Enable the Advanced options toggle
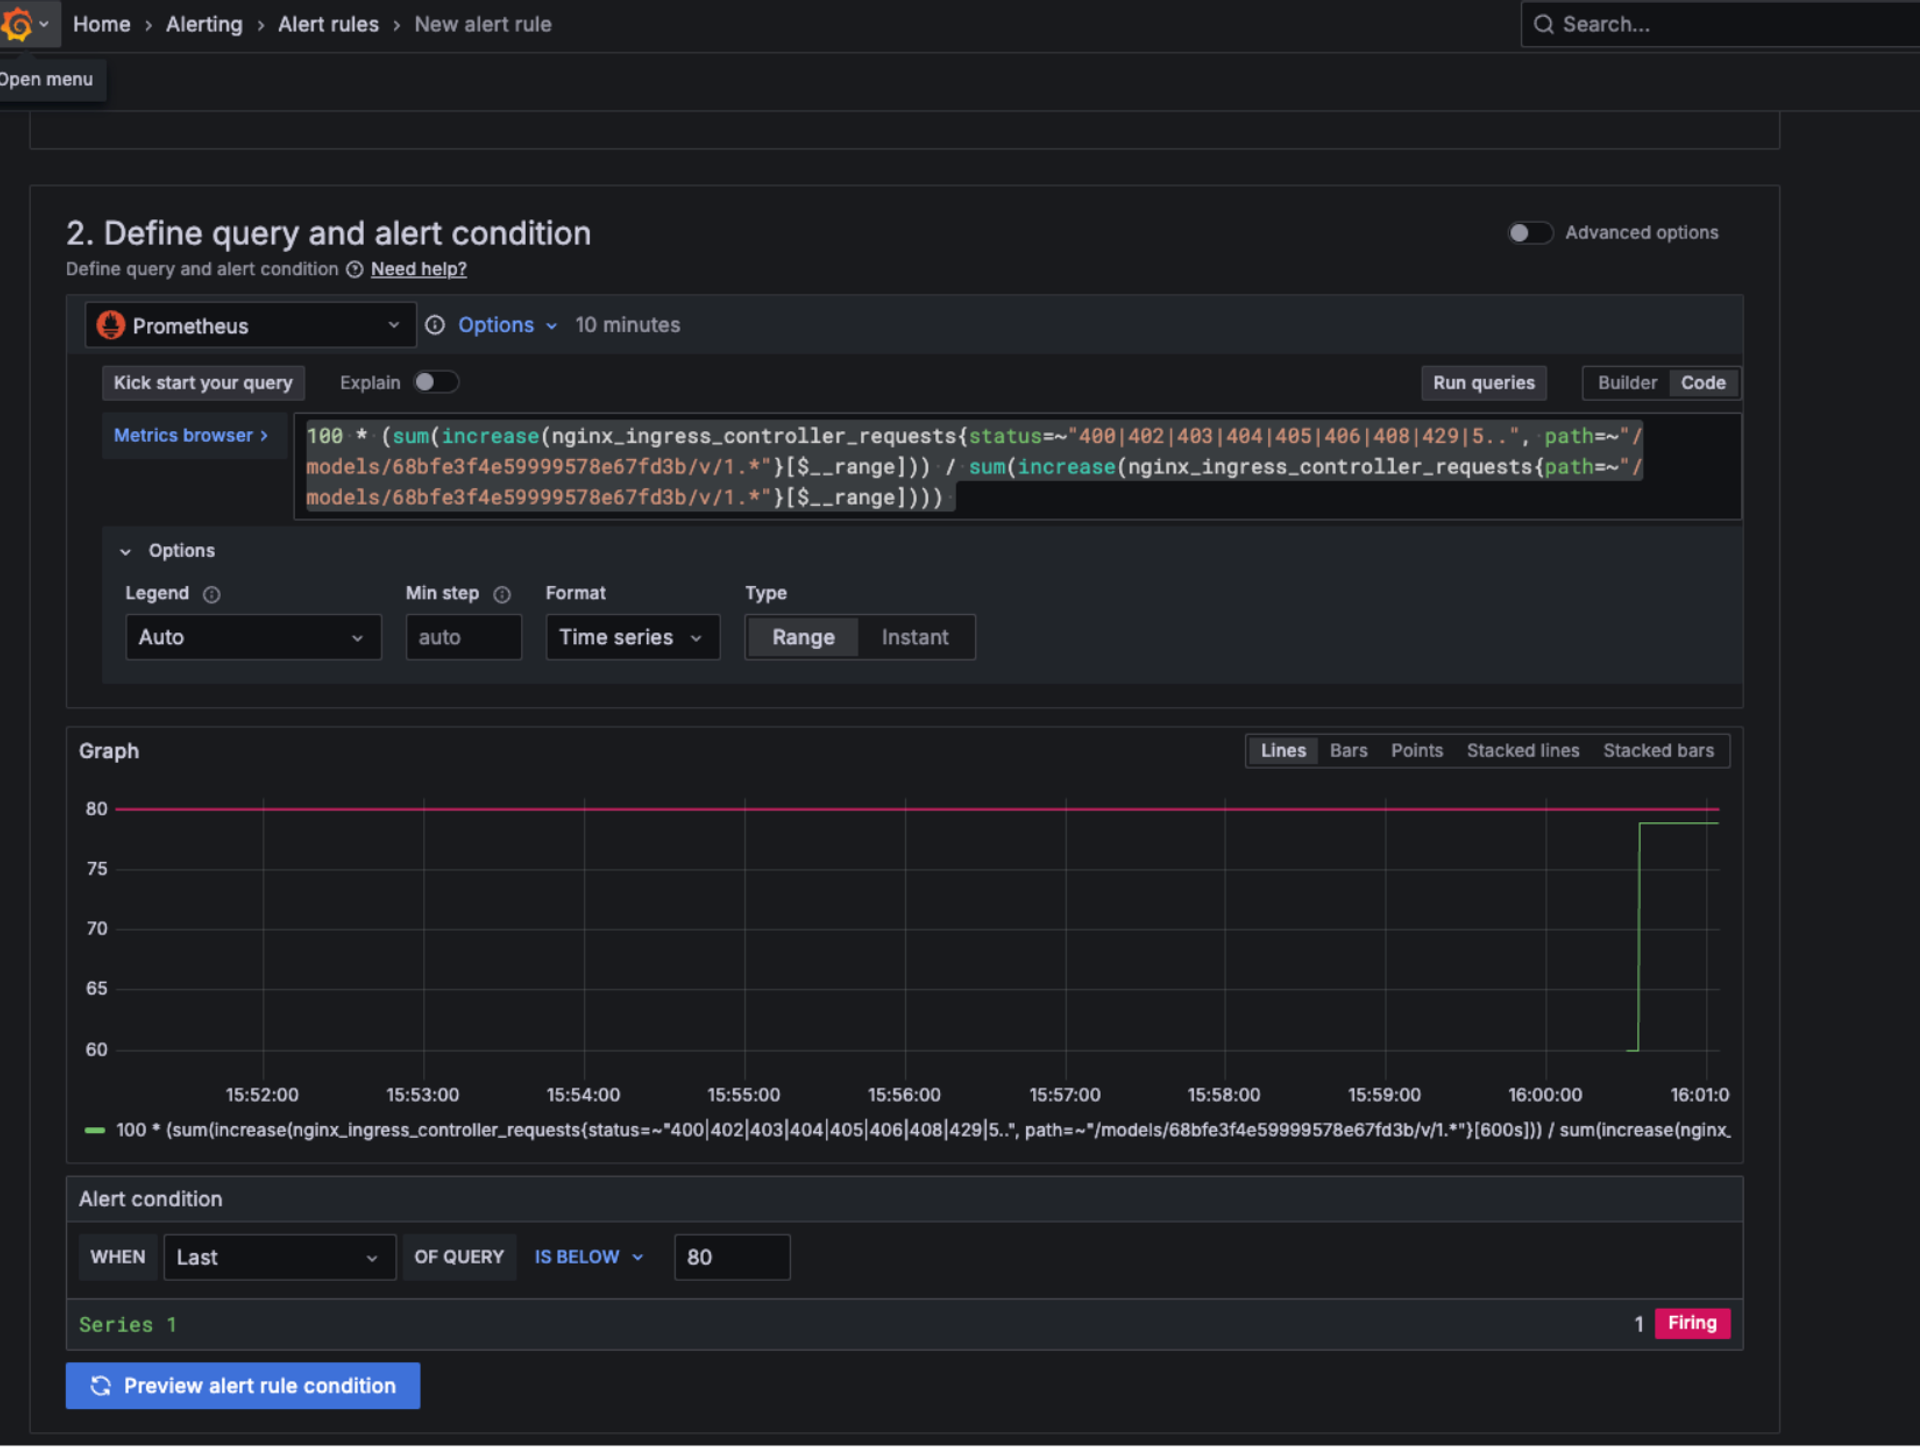This screenshot has width=1920, height=1448. (x=1529, y=233)
